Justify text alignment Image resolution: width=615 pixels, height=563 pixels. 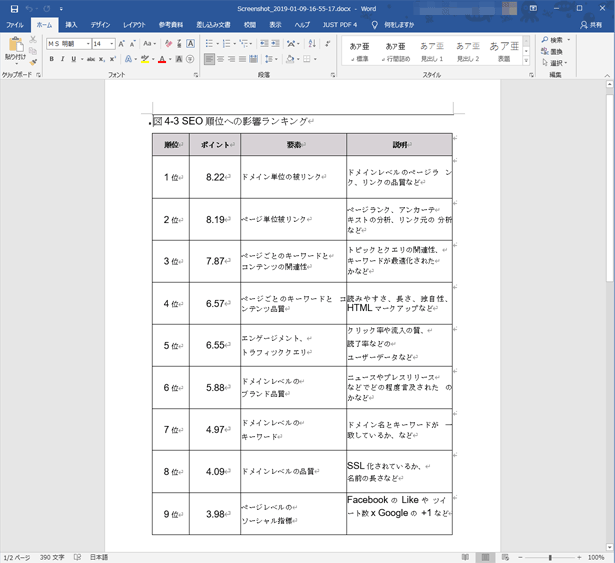coord(242,59)
